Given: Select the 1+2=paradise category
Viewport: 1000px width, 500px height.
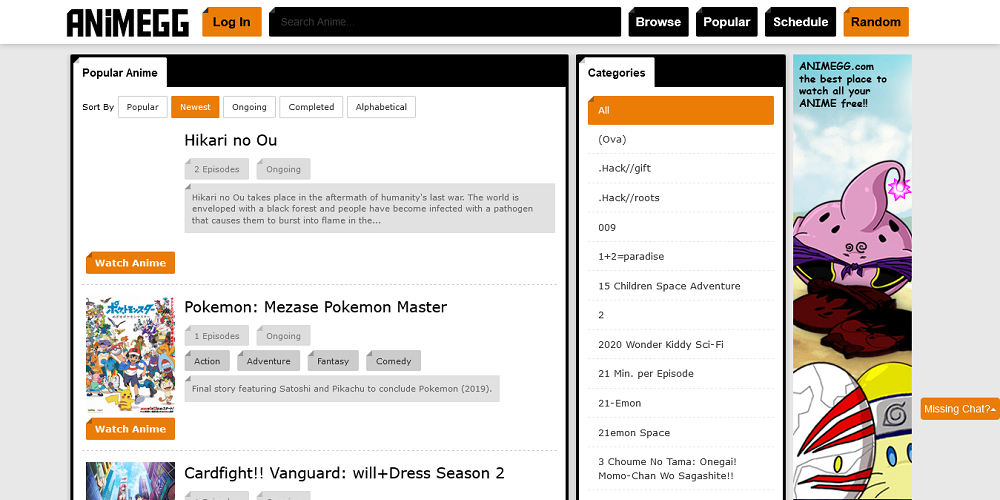Looking at the screenshot, I should tap(680, 256).
